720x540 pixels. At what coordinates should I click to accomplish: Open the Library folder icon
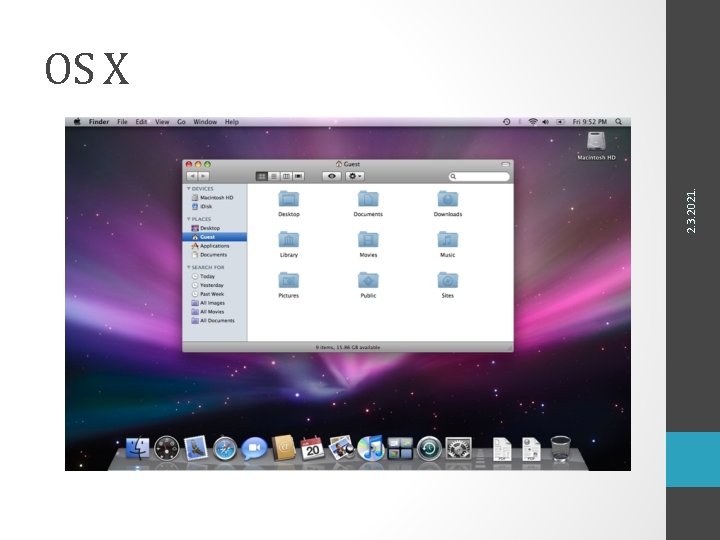288,239
